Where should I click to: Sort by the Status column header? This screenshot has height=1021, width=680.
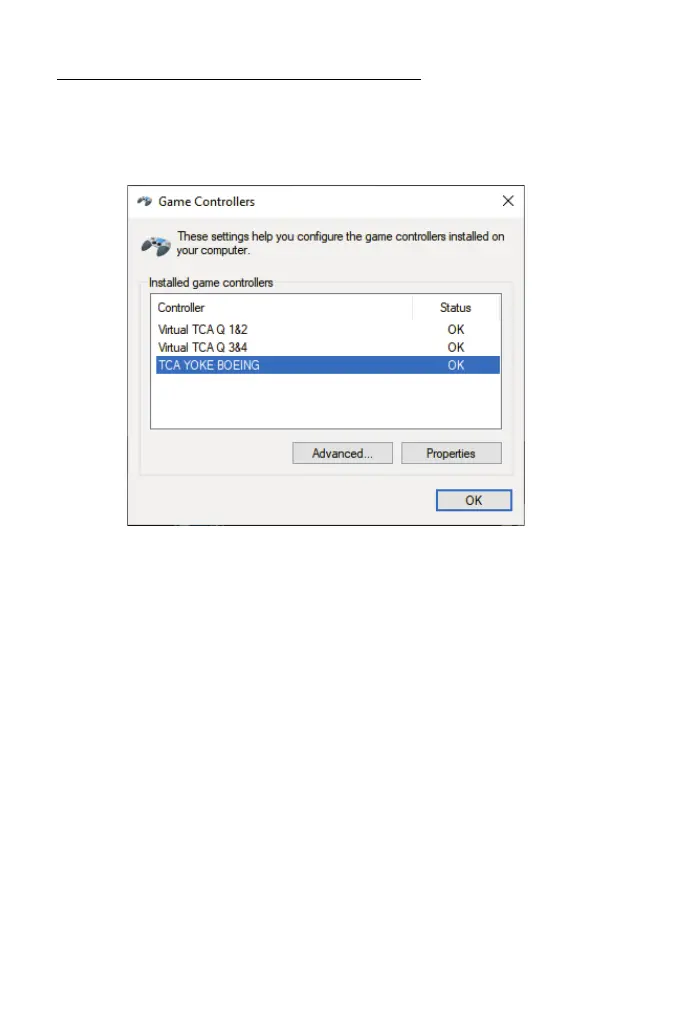coord(455,307)
